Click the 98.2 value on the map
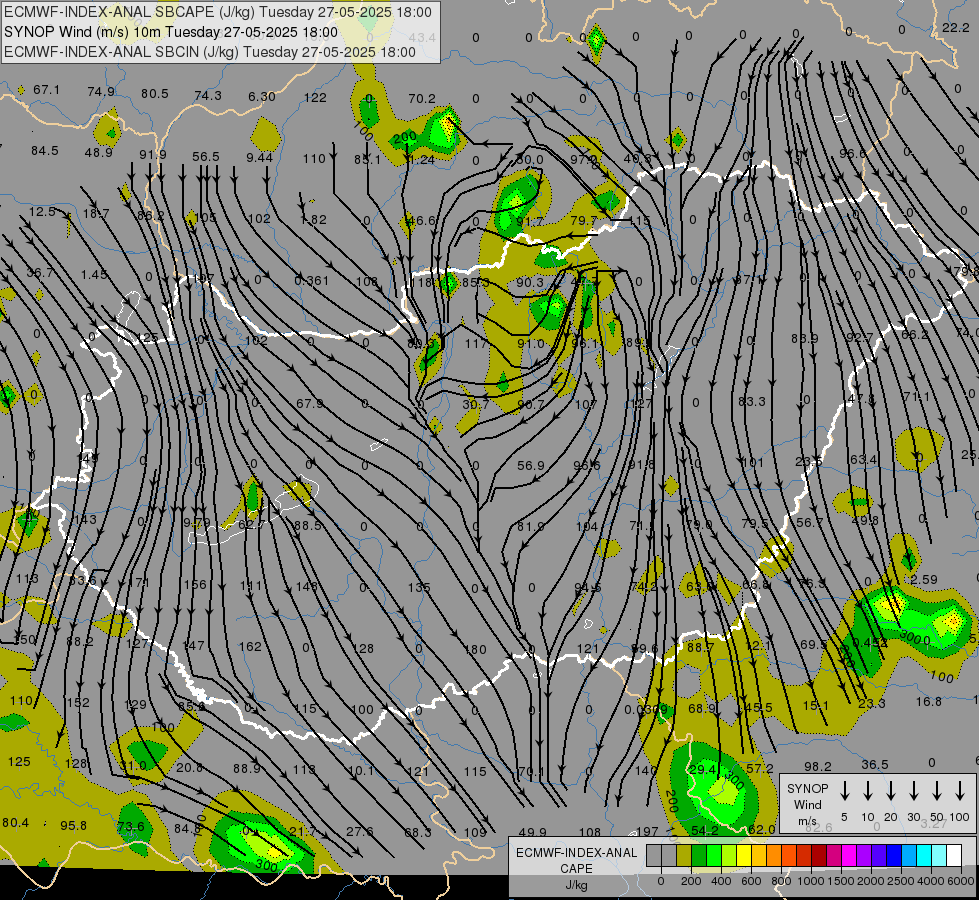 point(818,766)
